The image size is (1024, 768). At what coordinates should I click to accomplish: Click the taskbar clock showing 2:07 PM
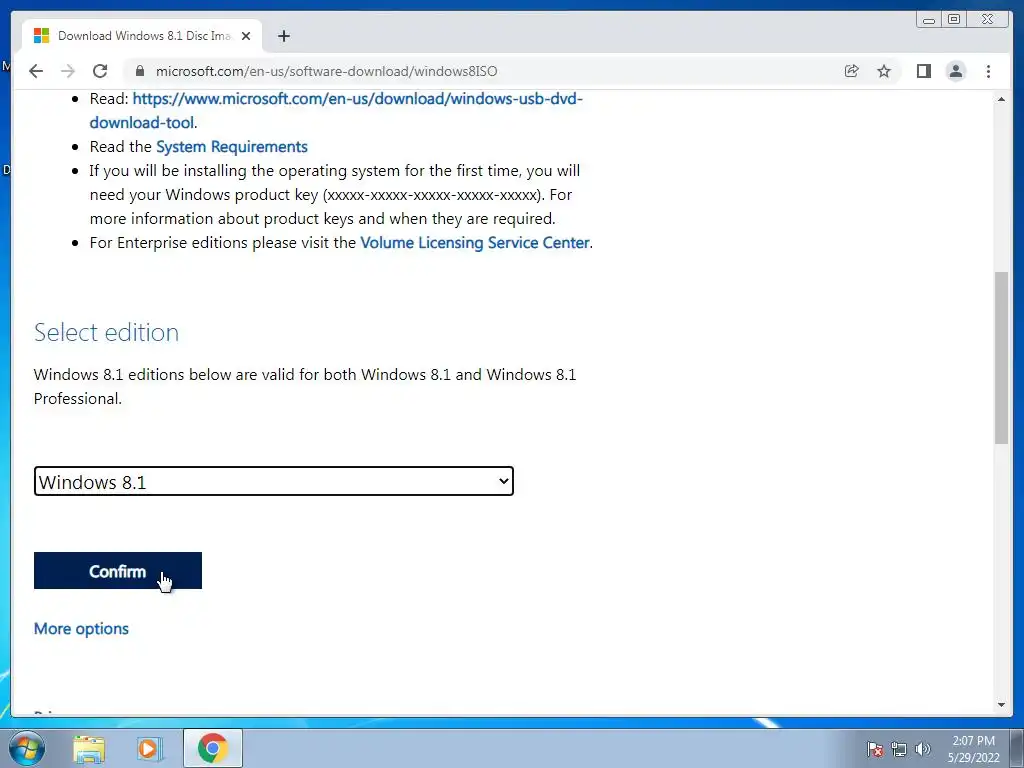[x=974, y=749]
